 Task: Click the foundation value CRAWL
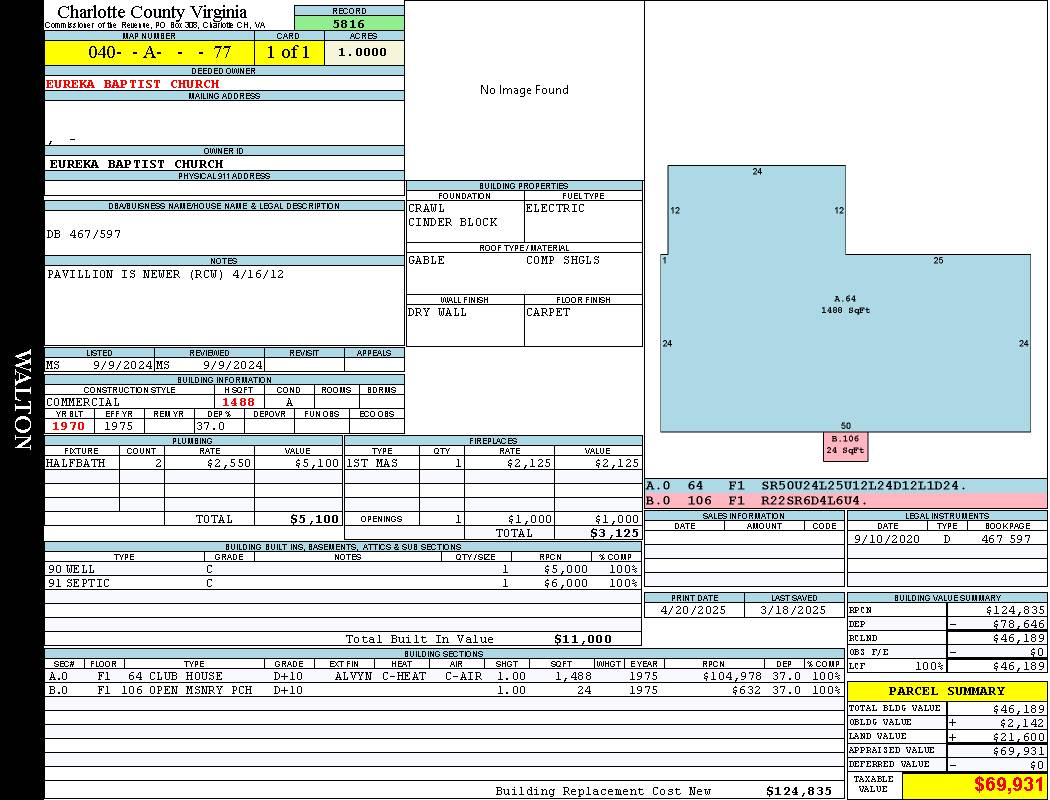point(426,208)
